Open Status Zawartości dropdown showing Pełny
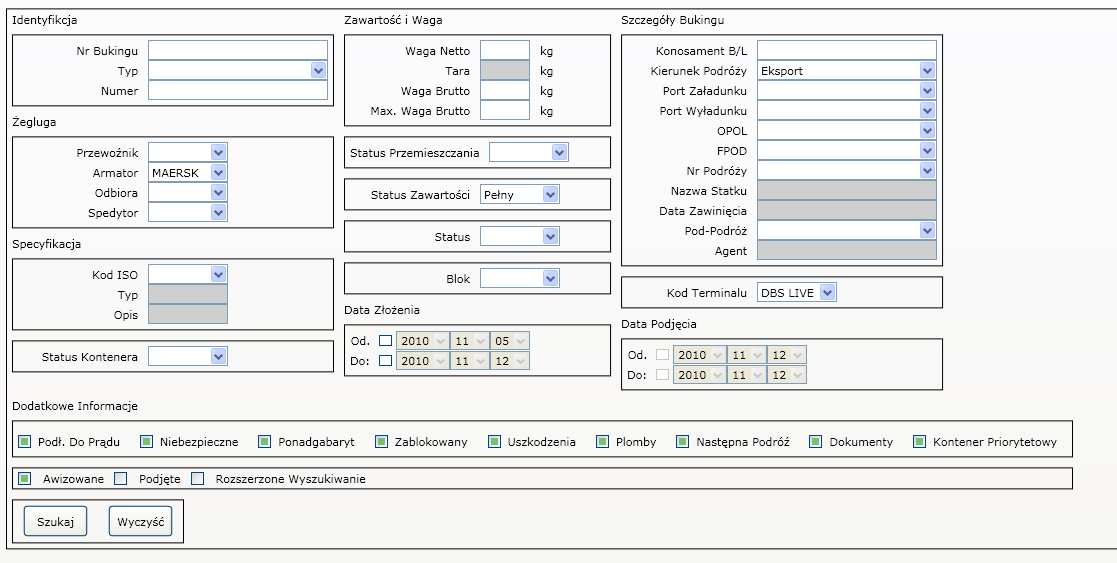 [x=520, y=195]
